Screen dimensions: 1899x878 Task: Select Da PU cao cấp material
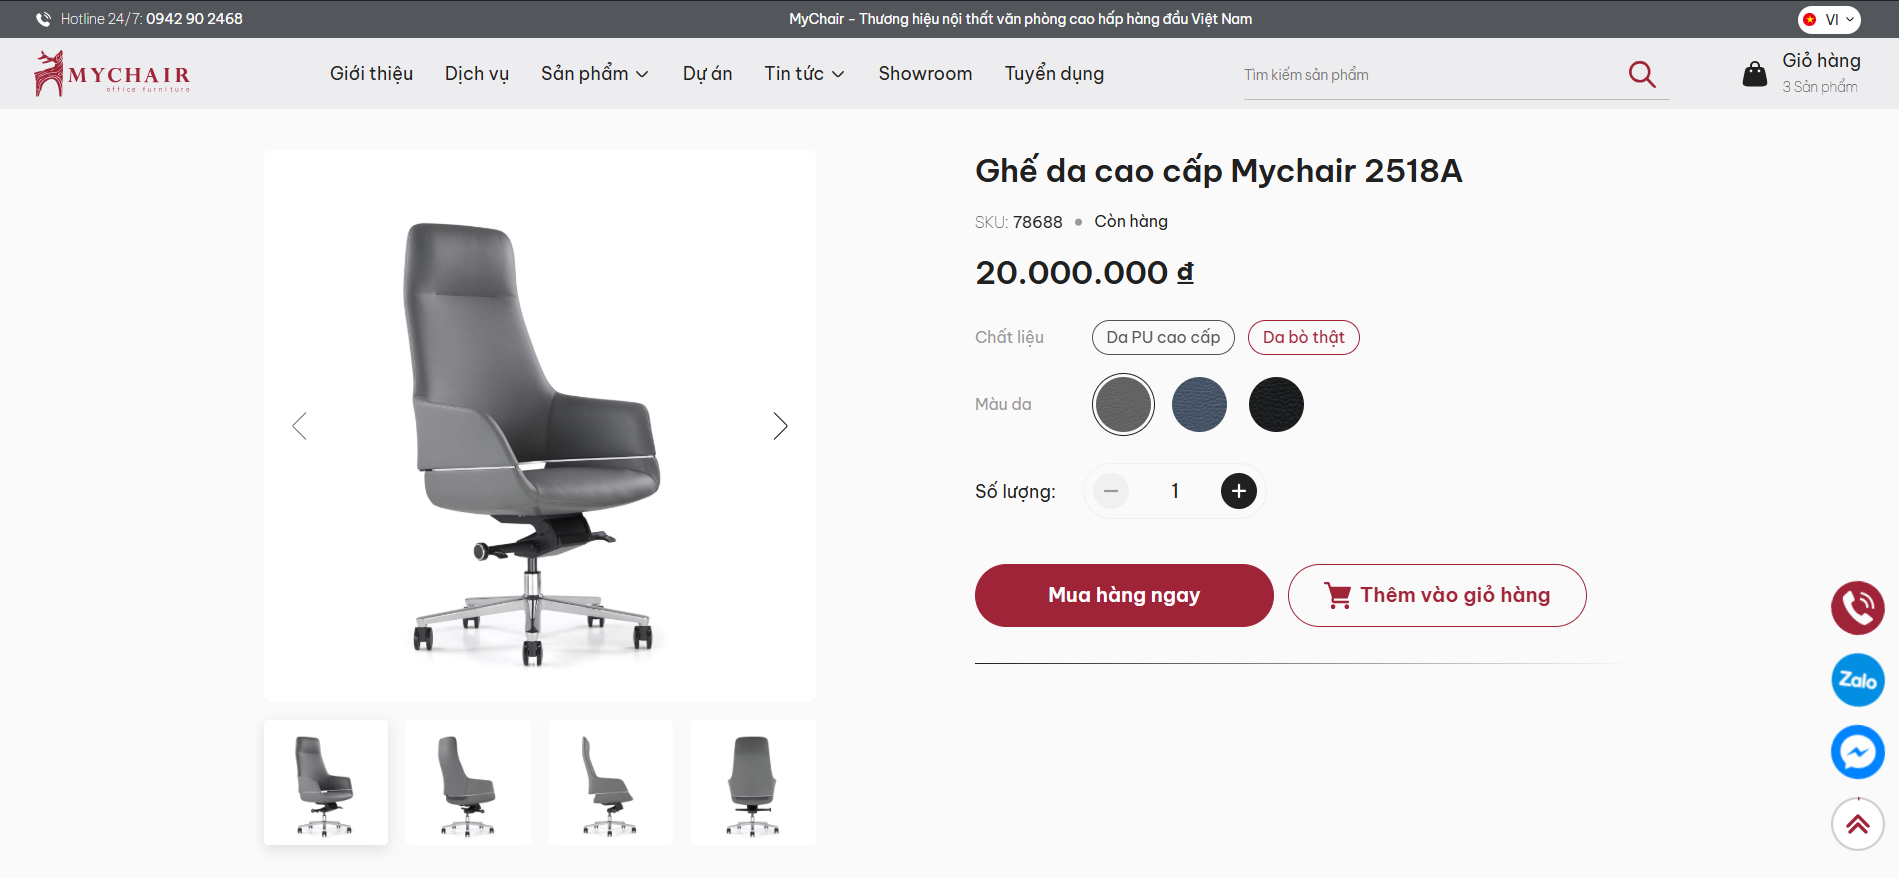tap(1163, 338)
